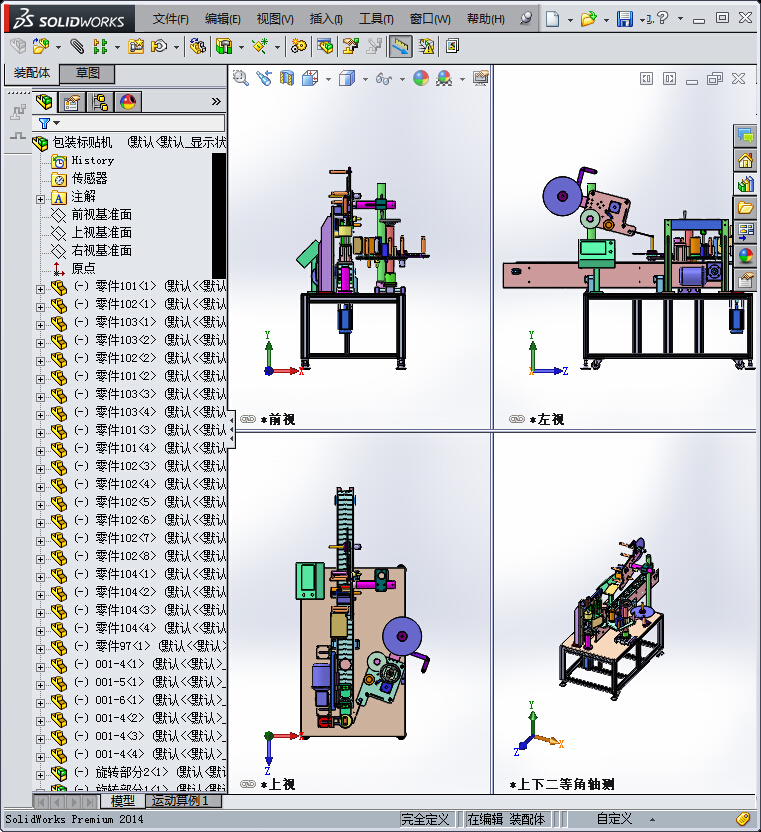Open the 工具(T) menu
The image size is (761, 832).
click(376, 19)
